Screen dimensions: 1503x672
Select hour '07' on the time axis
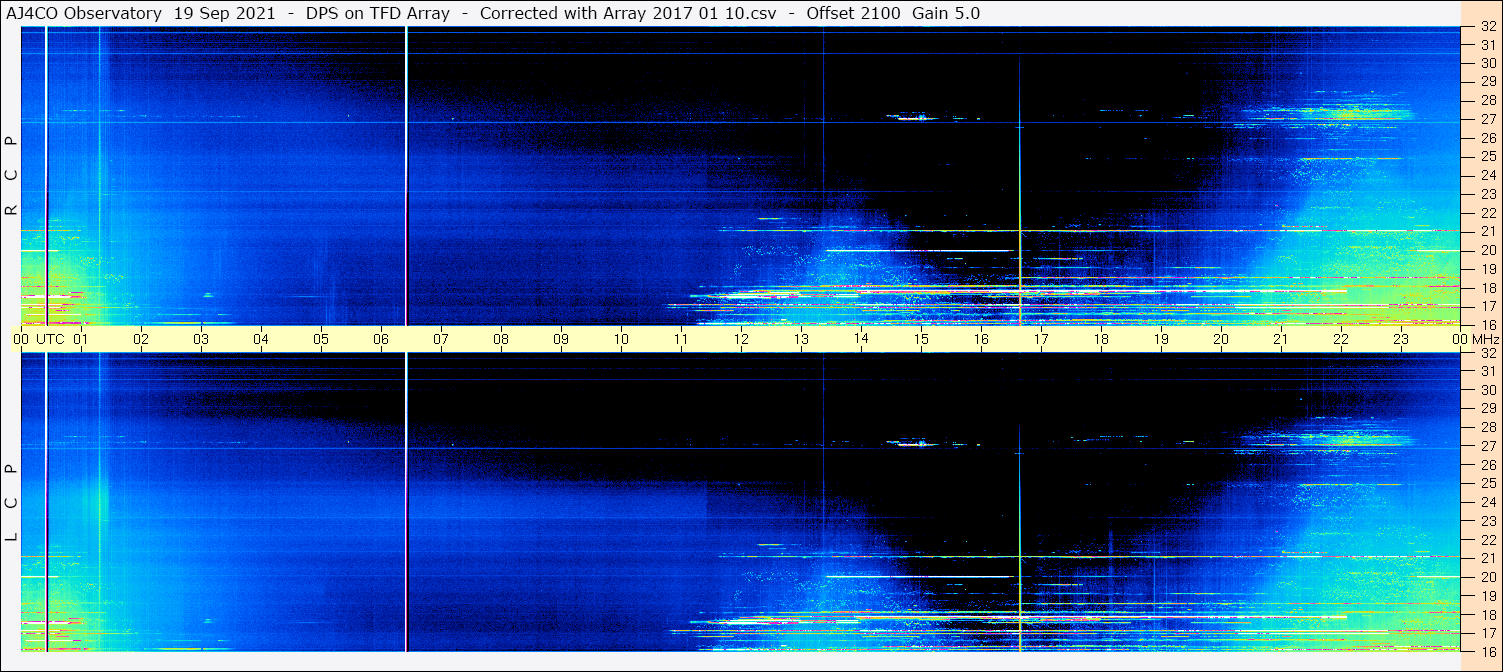coord(441,339)
